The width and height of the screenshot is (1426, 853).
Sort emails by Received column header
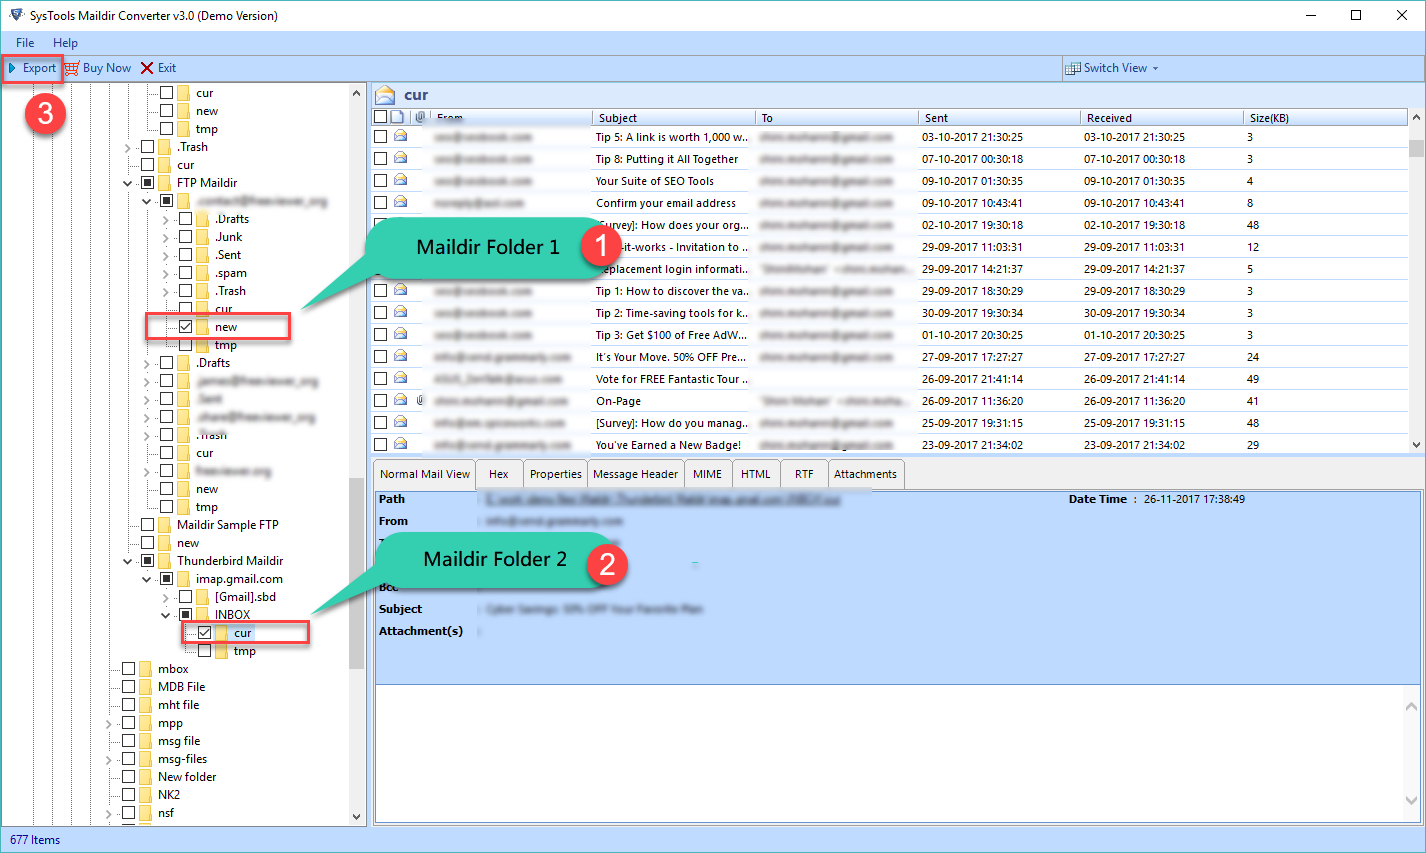[x=1161, y=118]
